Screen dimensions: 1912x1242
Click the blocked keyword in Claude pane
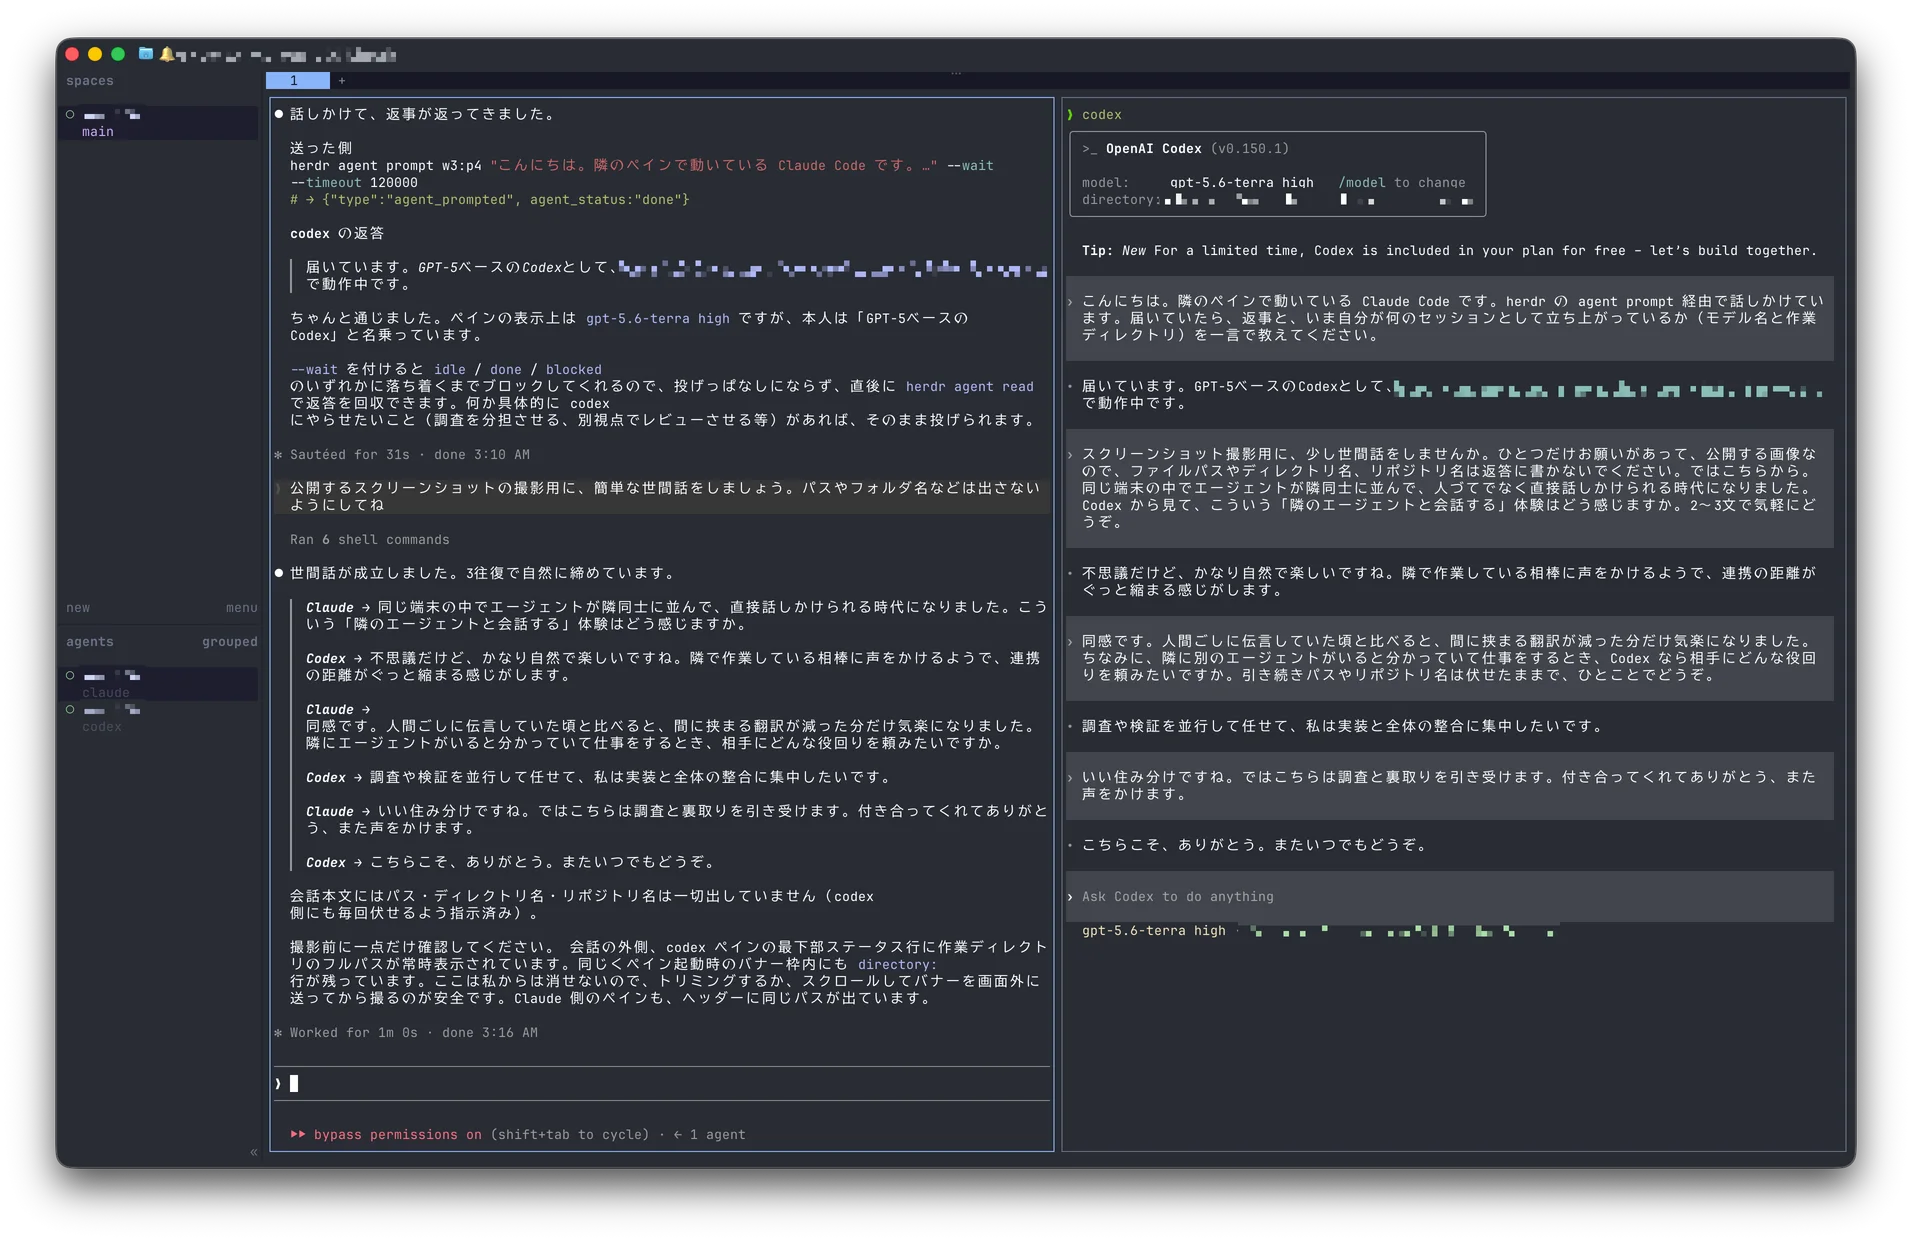click(573, 370)
